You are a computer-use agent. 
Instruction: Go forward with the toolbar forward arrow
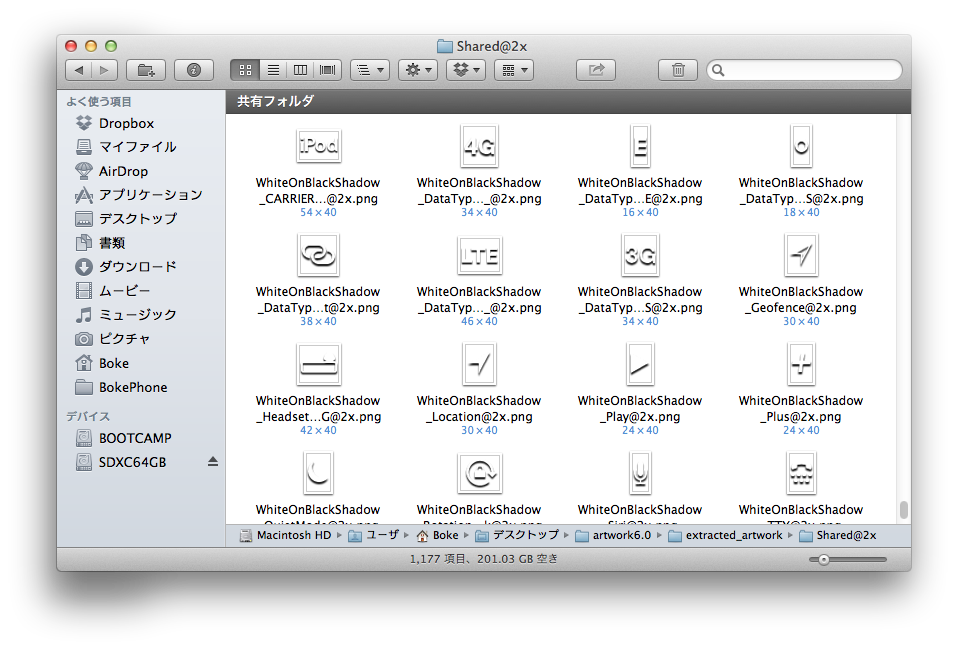[104, 70]
